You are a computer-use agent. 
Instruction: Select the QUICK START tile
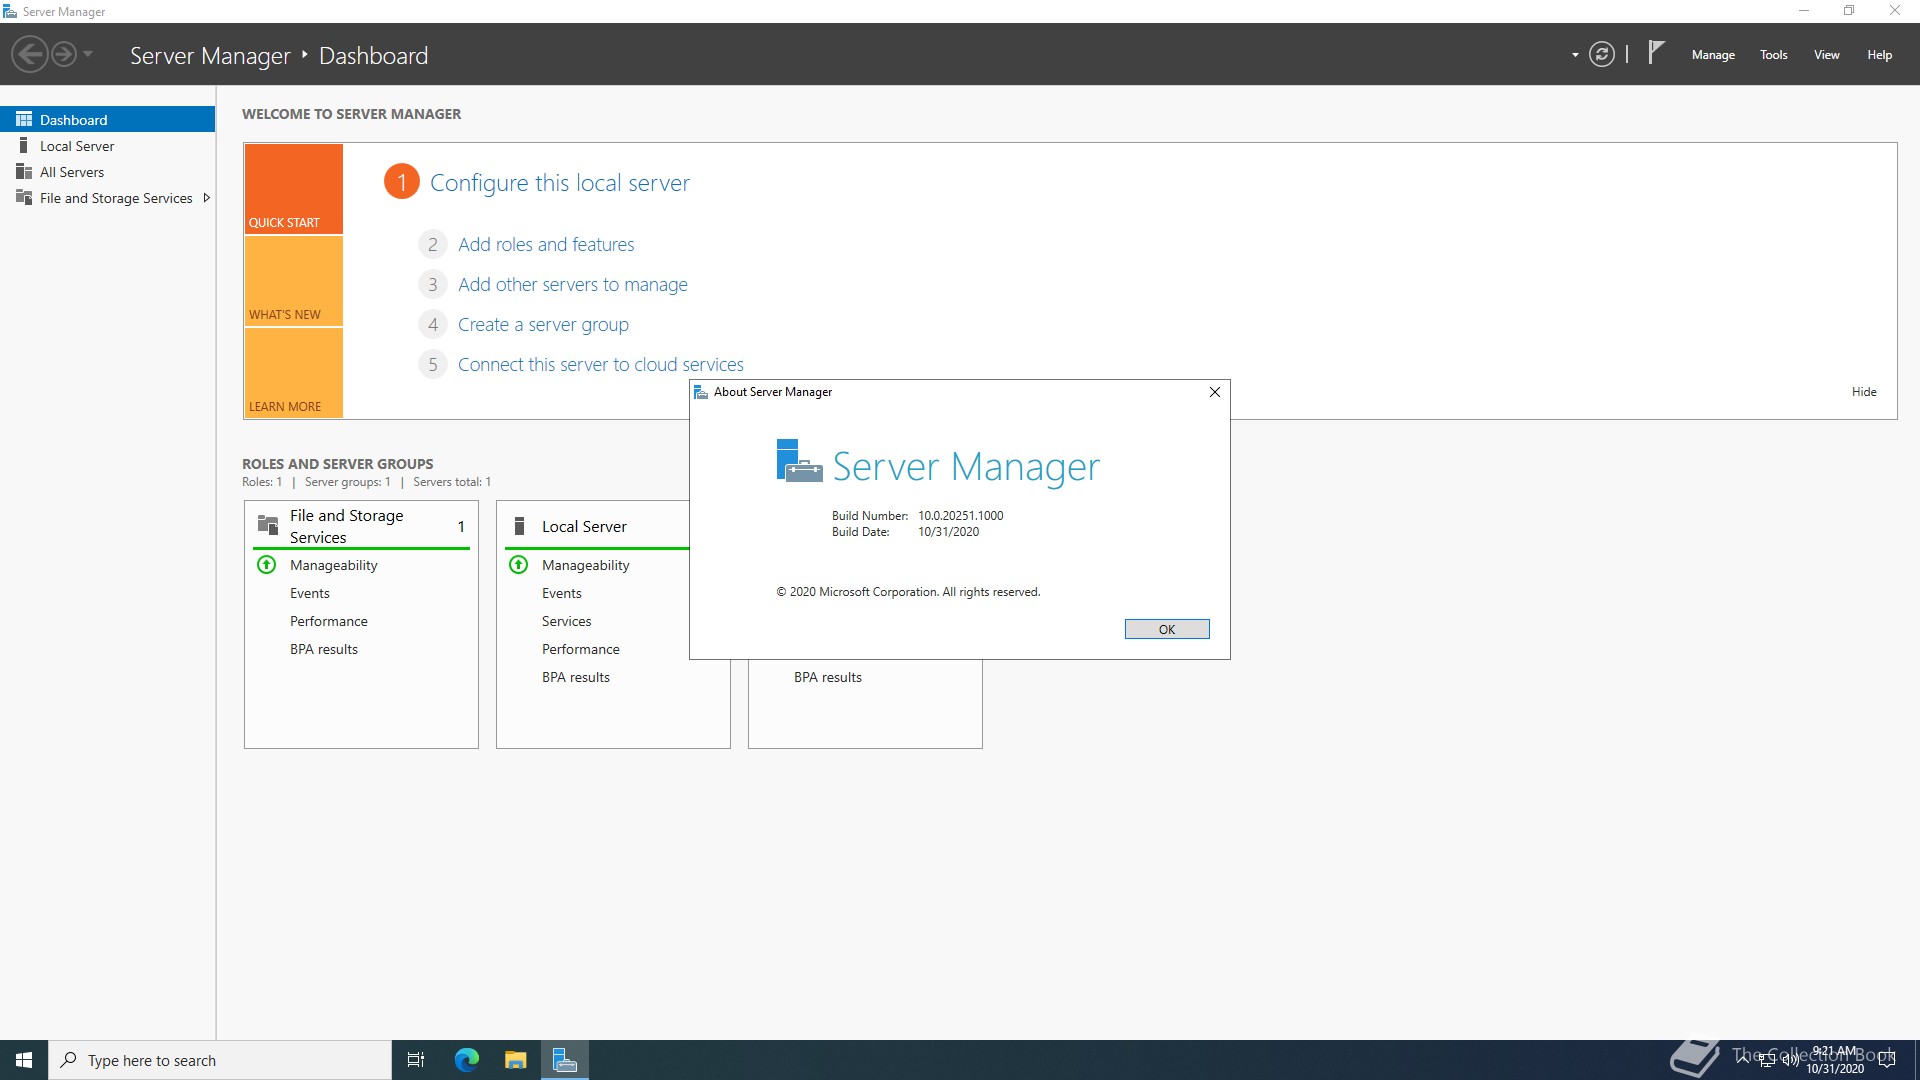click(294, 189)
